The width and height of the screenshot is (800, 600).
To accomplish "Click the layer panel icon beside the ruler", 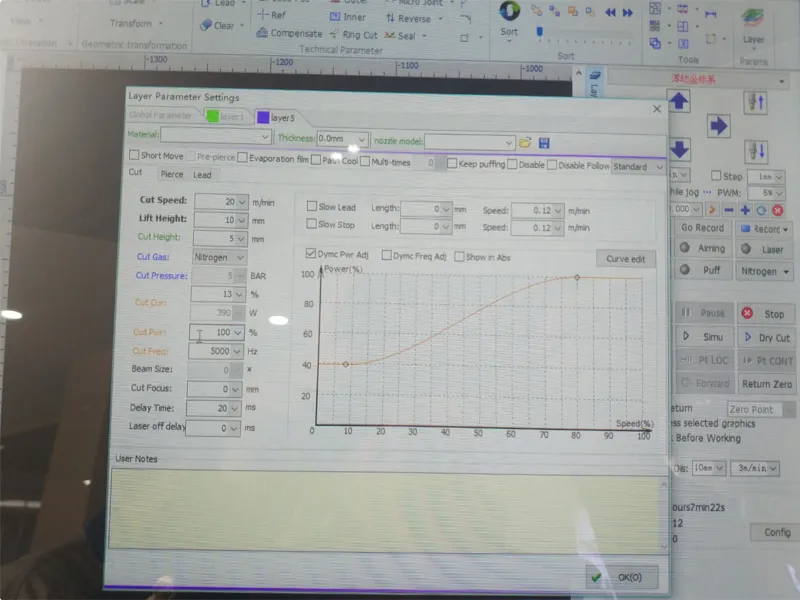I will tap(594, 76).
